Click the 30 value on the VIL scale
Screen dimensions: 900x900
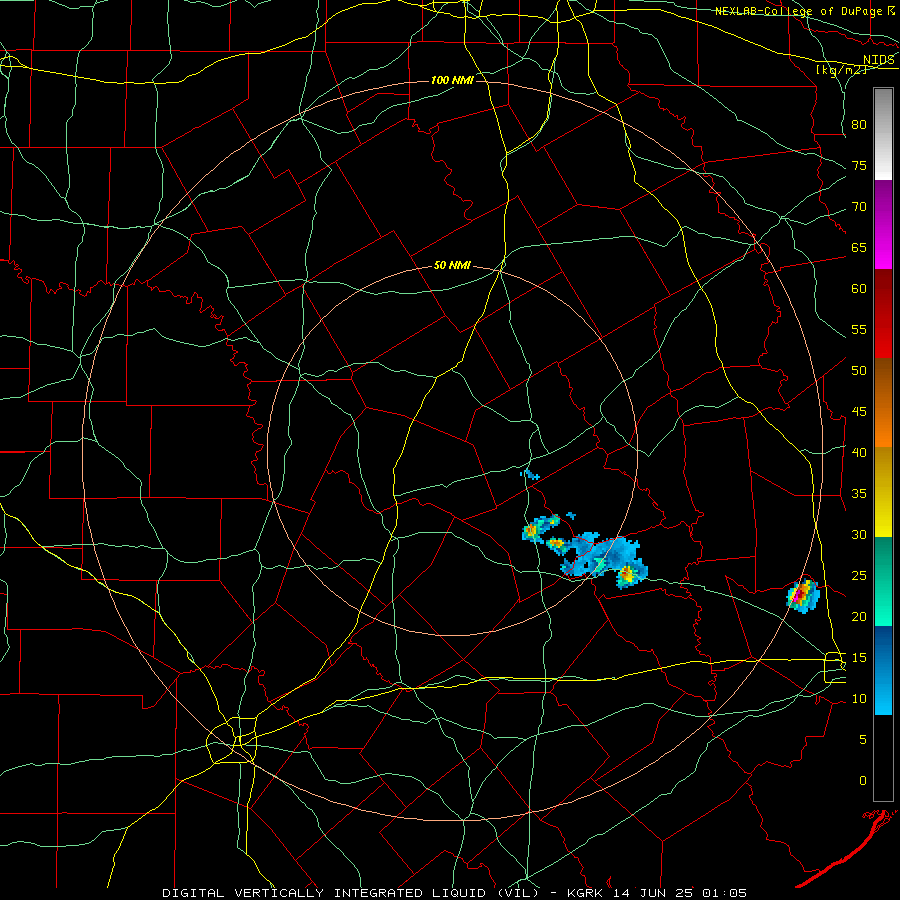[x=859, y=535]
